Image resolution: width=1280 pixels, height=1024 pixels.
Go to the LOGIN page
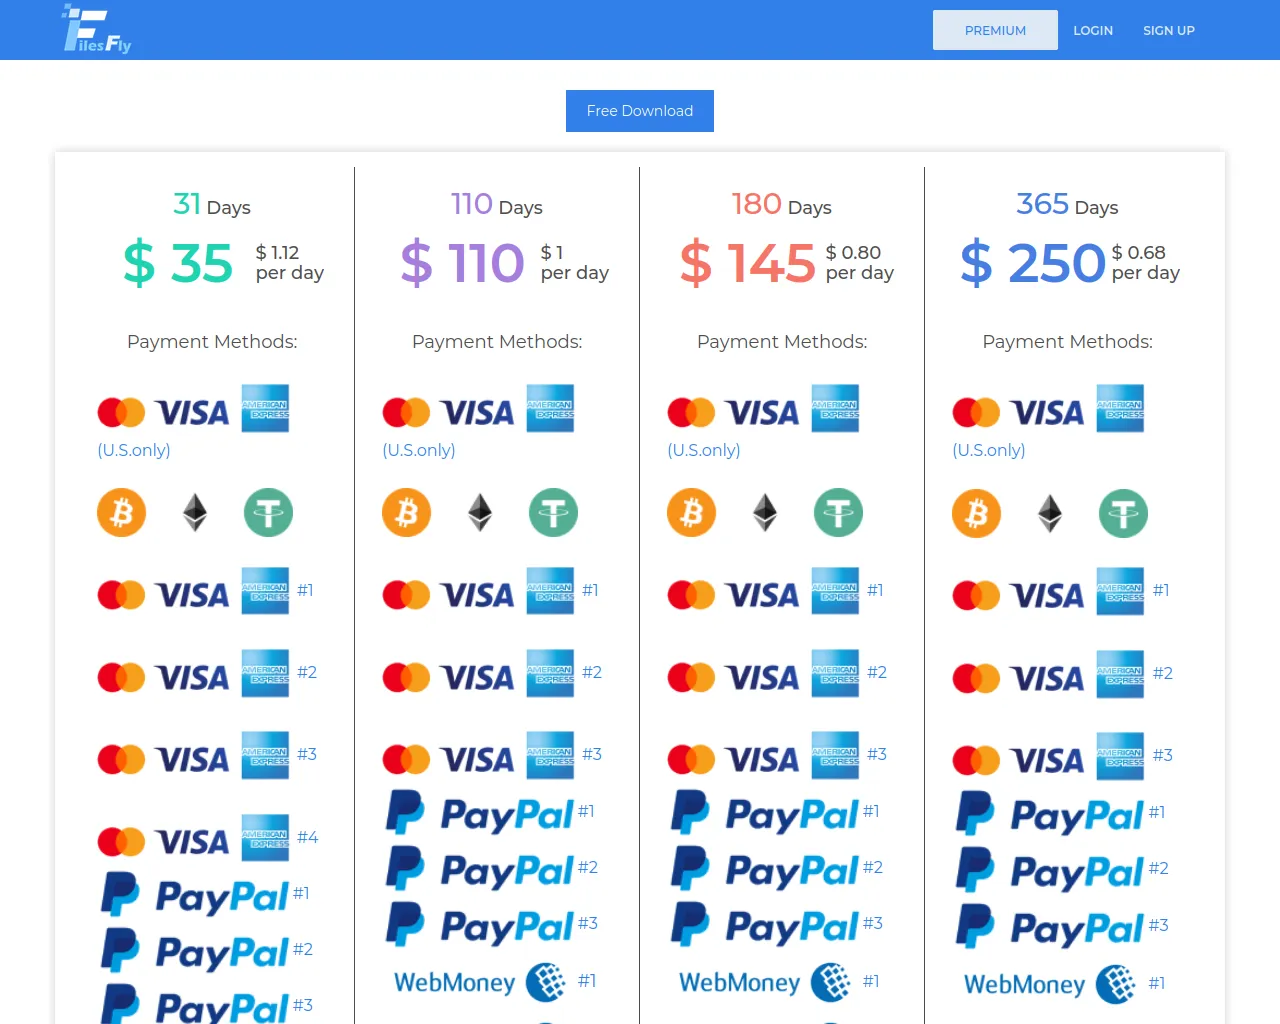coord(1093,30)
